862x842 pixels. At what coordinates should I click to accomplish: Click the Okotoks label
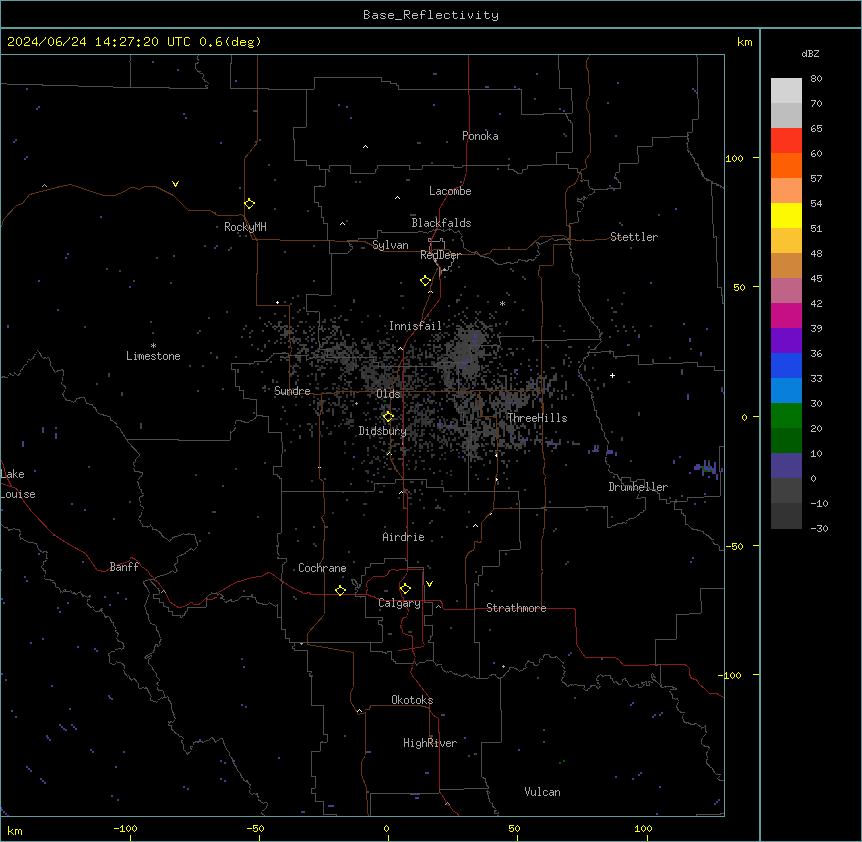pos(412,700)
